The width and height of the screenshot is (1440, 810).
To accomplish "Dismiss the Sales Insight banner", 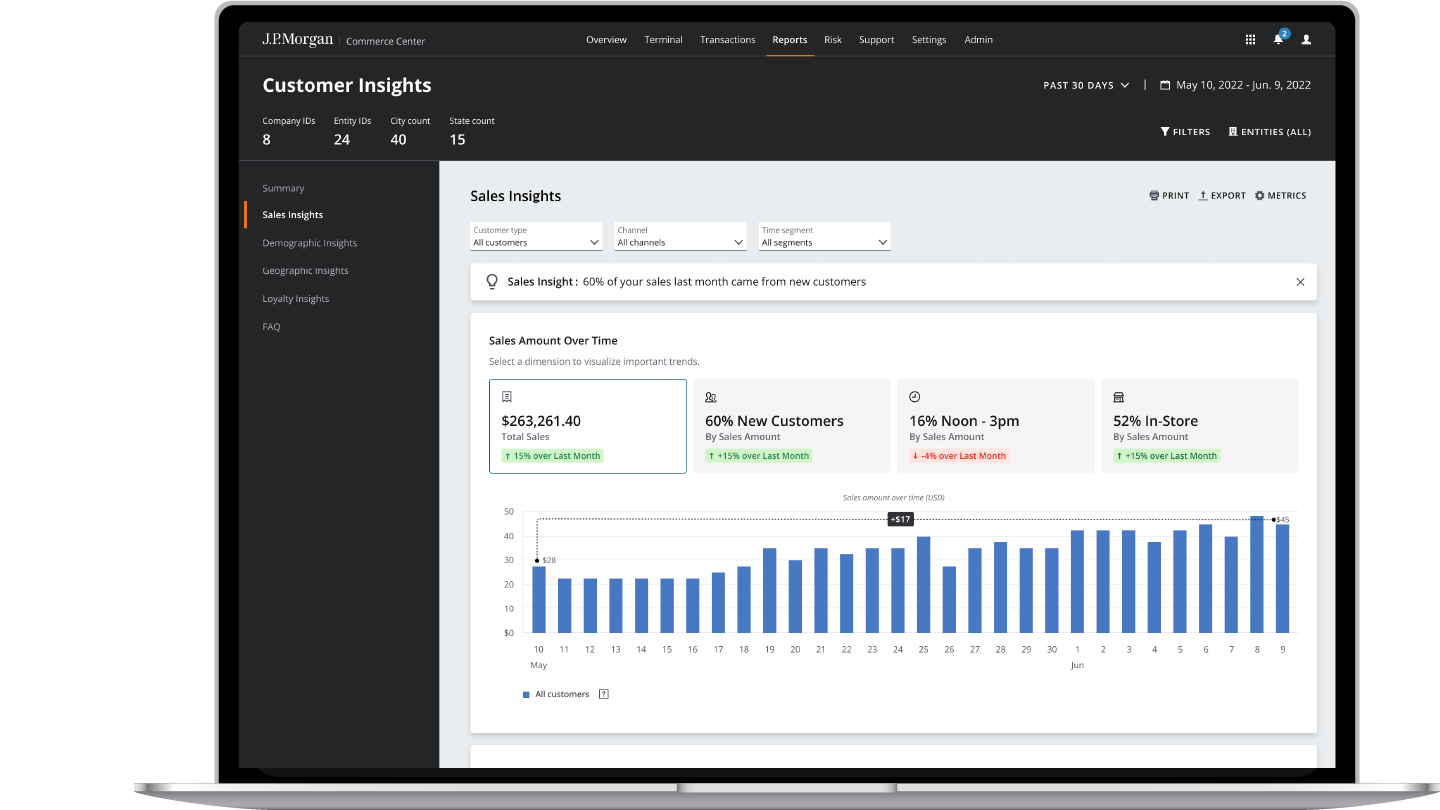I will point(1300,282).
